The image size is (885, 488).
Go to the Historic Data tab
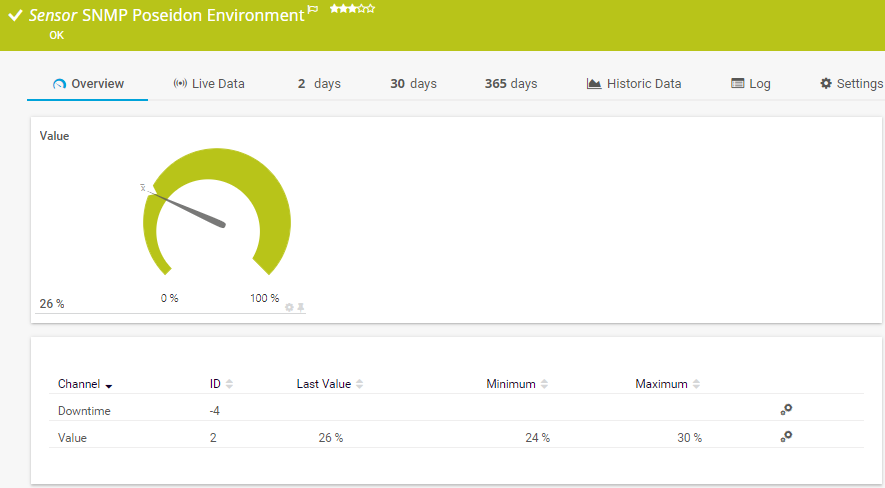click(634, 84)
